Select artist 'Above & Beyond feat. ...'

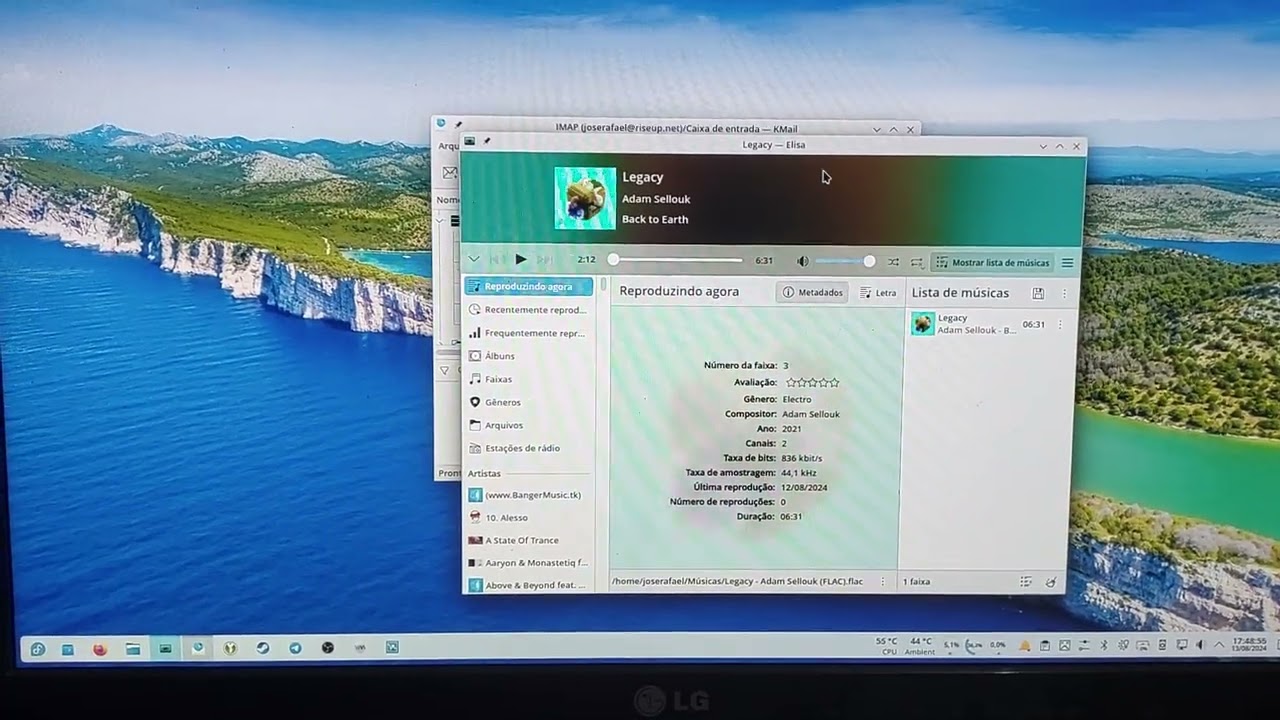529,585
